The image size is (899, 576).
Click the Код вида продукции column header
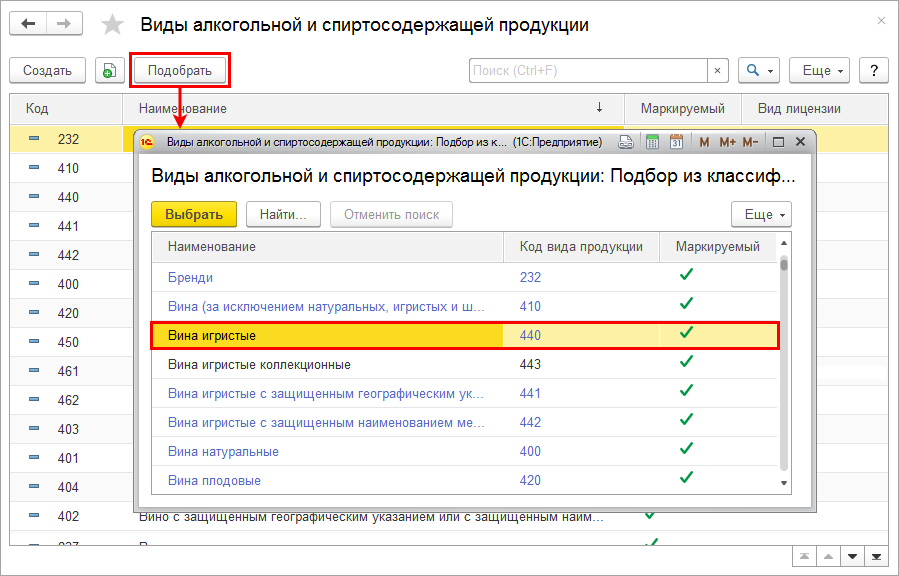click(x=581, y=246)
